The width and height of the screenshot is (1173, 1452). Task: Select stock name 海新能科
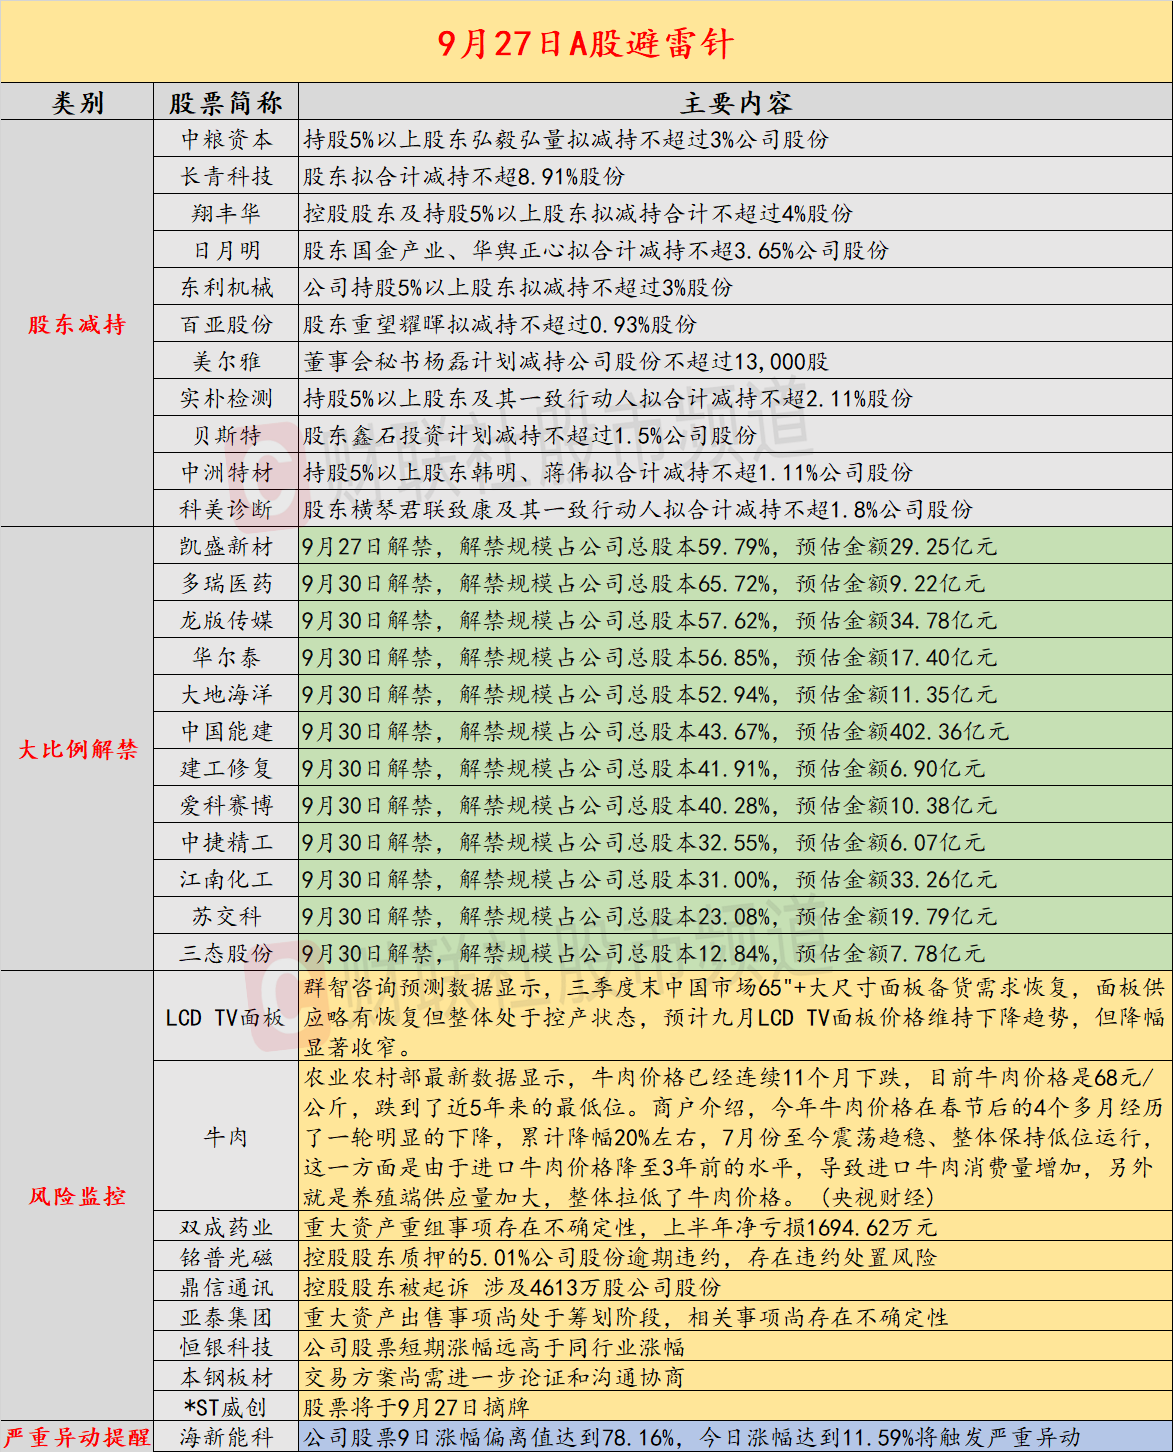[226, 1437]
